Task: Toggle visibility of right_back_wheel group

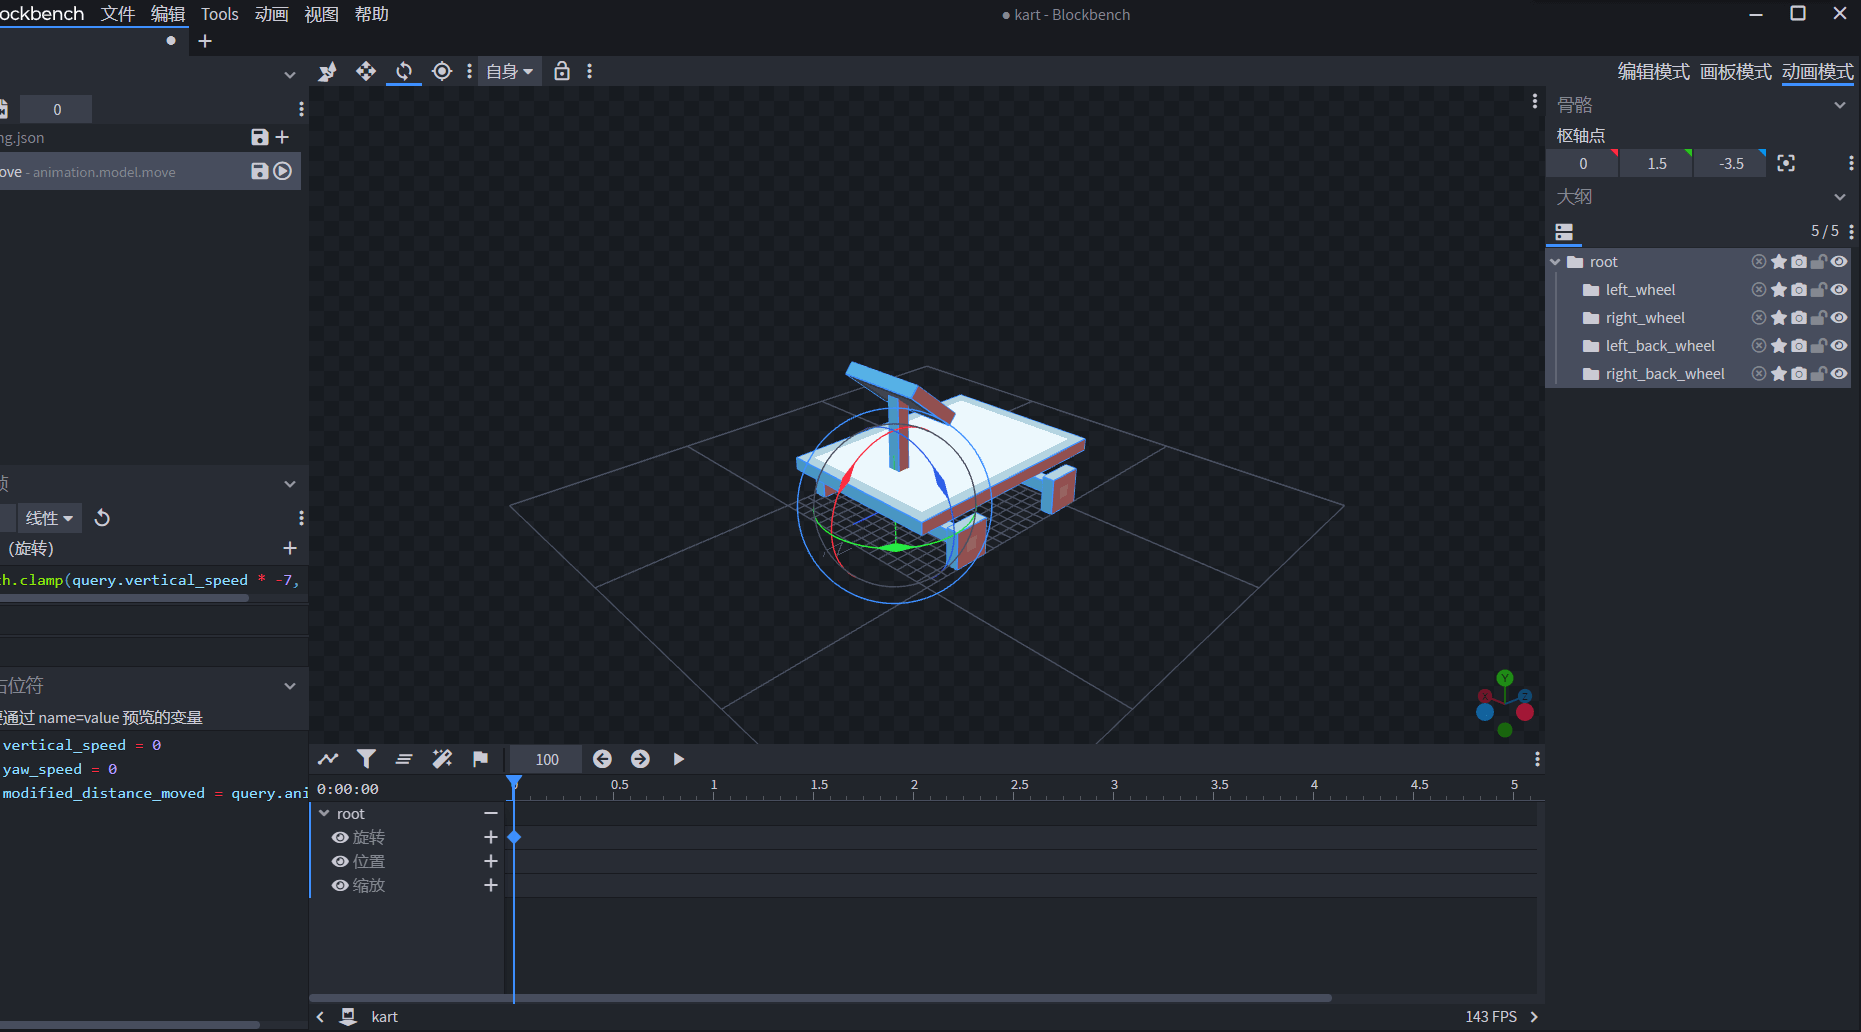Action: coord(1839,374)
